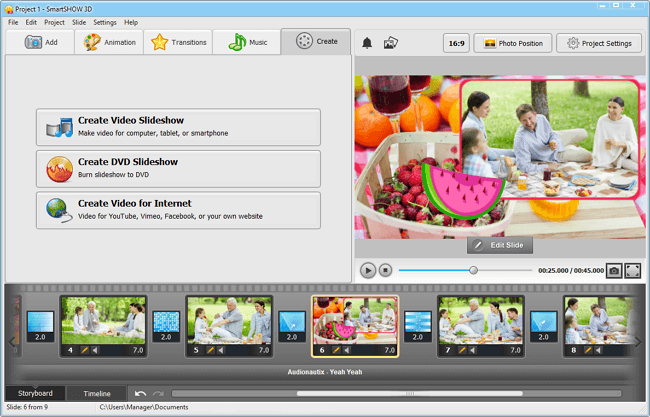Choose Create Video Slideshow
Image resolution: width=650 pixels, height=417 pixels.
coord(178,127)
